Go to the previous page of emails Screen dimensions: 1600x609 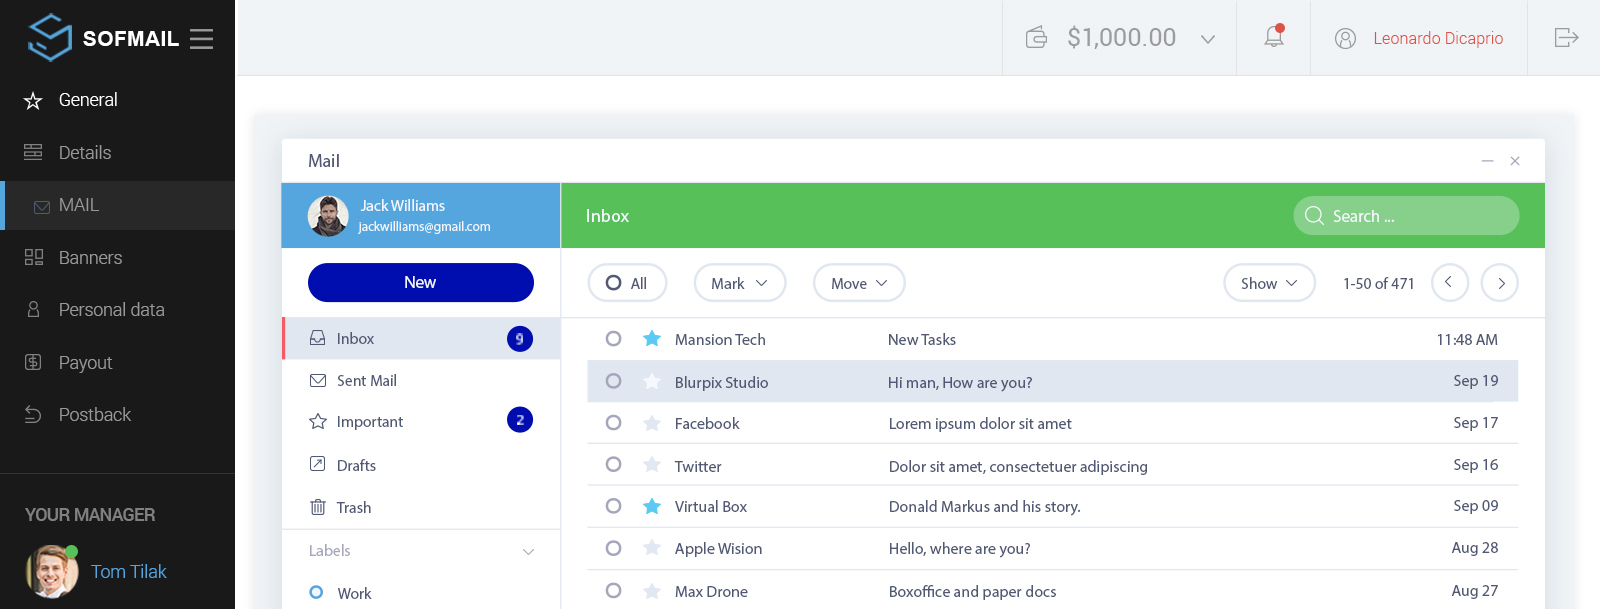(1449, 283)
